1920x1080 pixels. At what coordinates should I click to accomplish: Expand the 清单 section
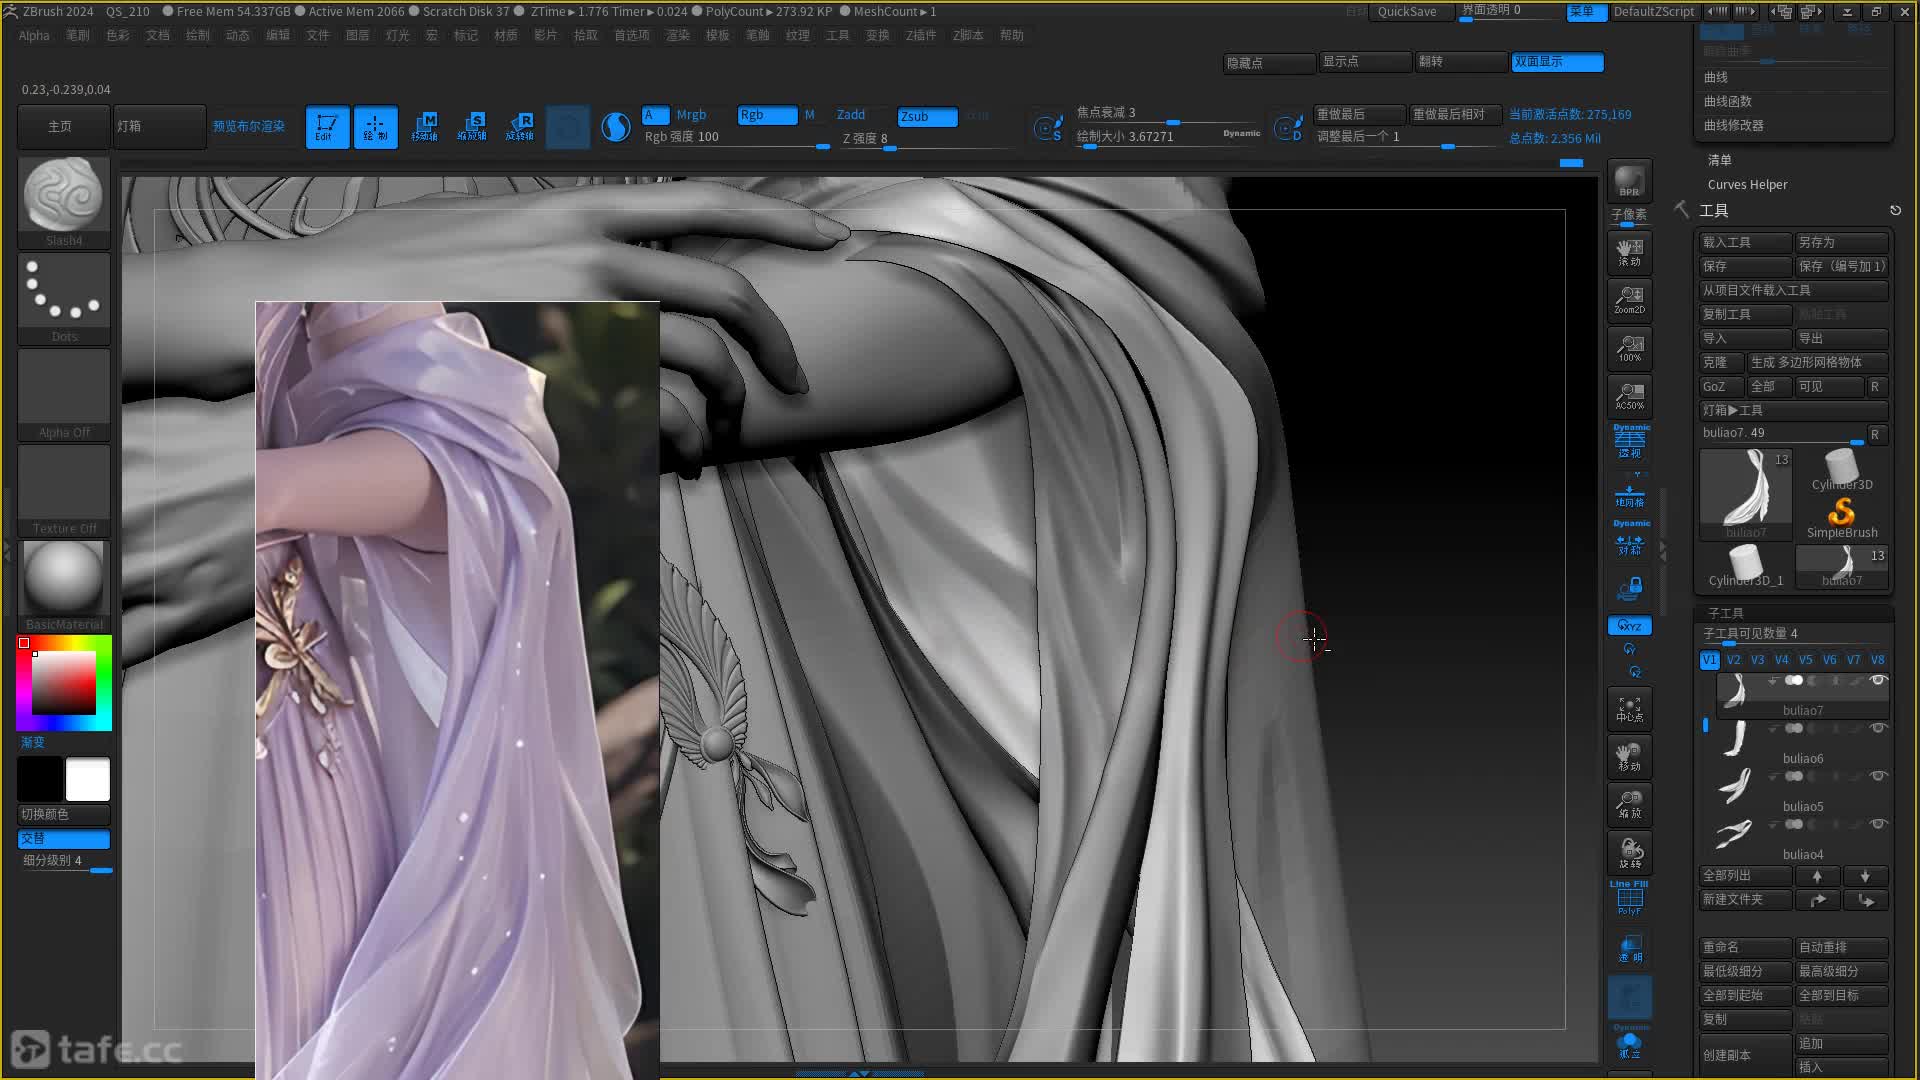[x=1719, y=161]
